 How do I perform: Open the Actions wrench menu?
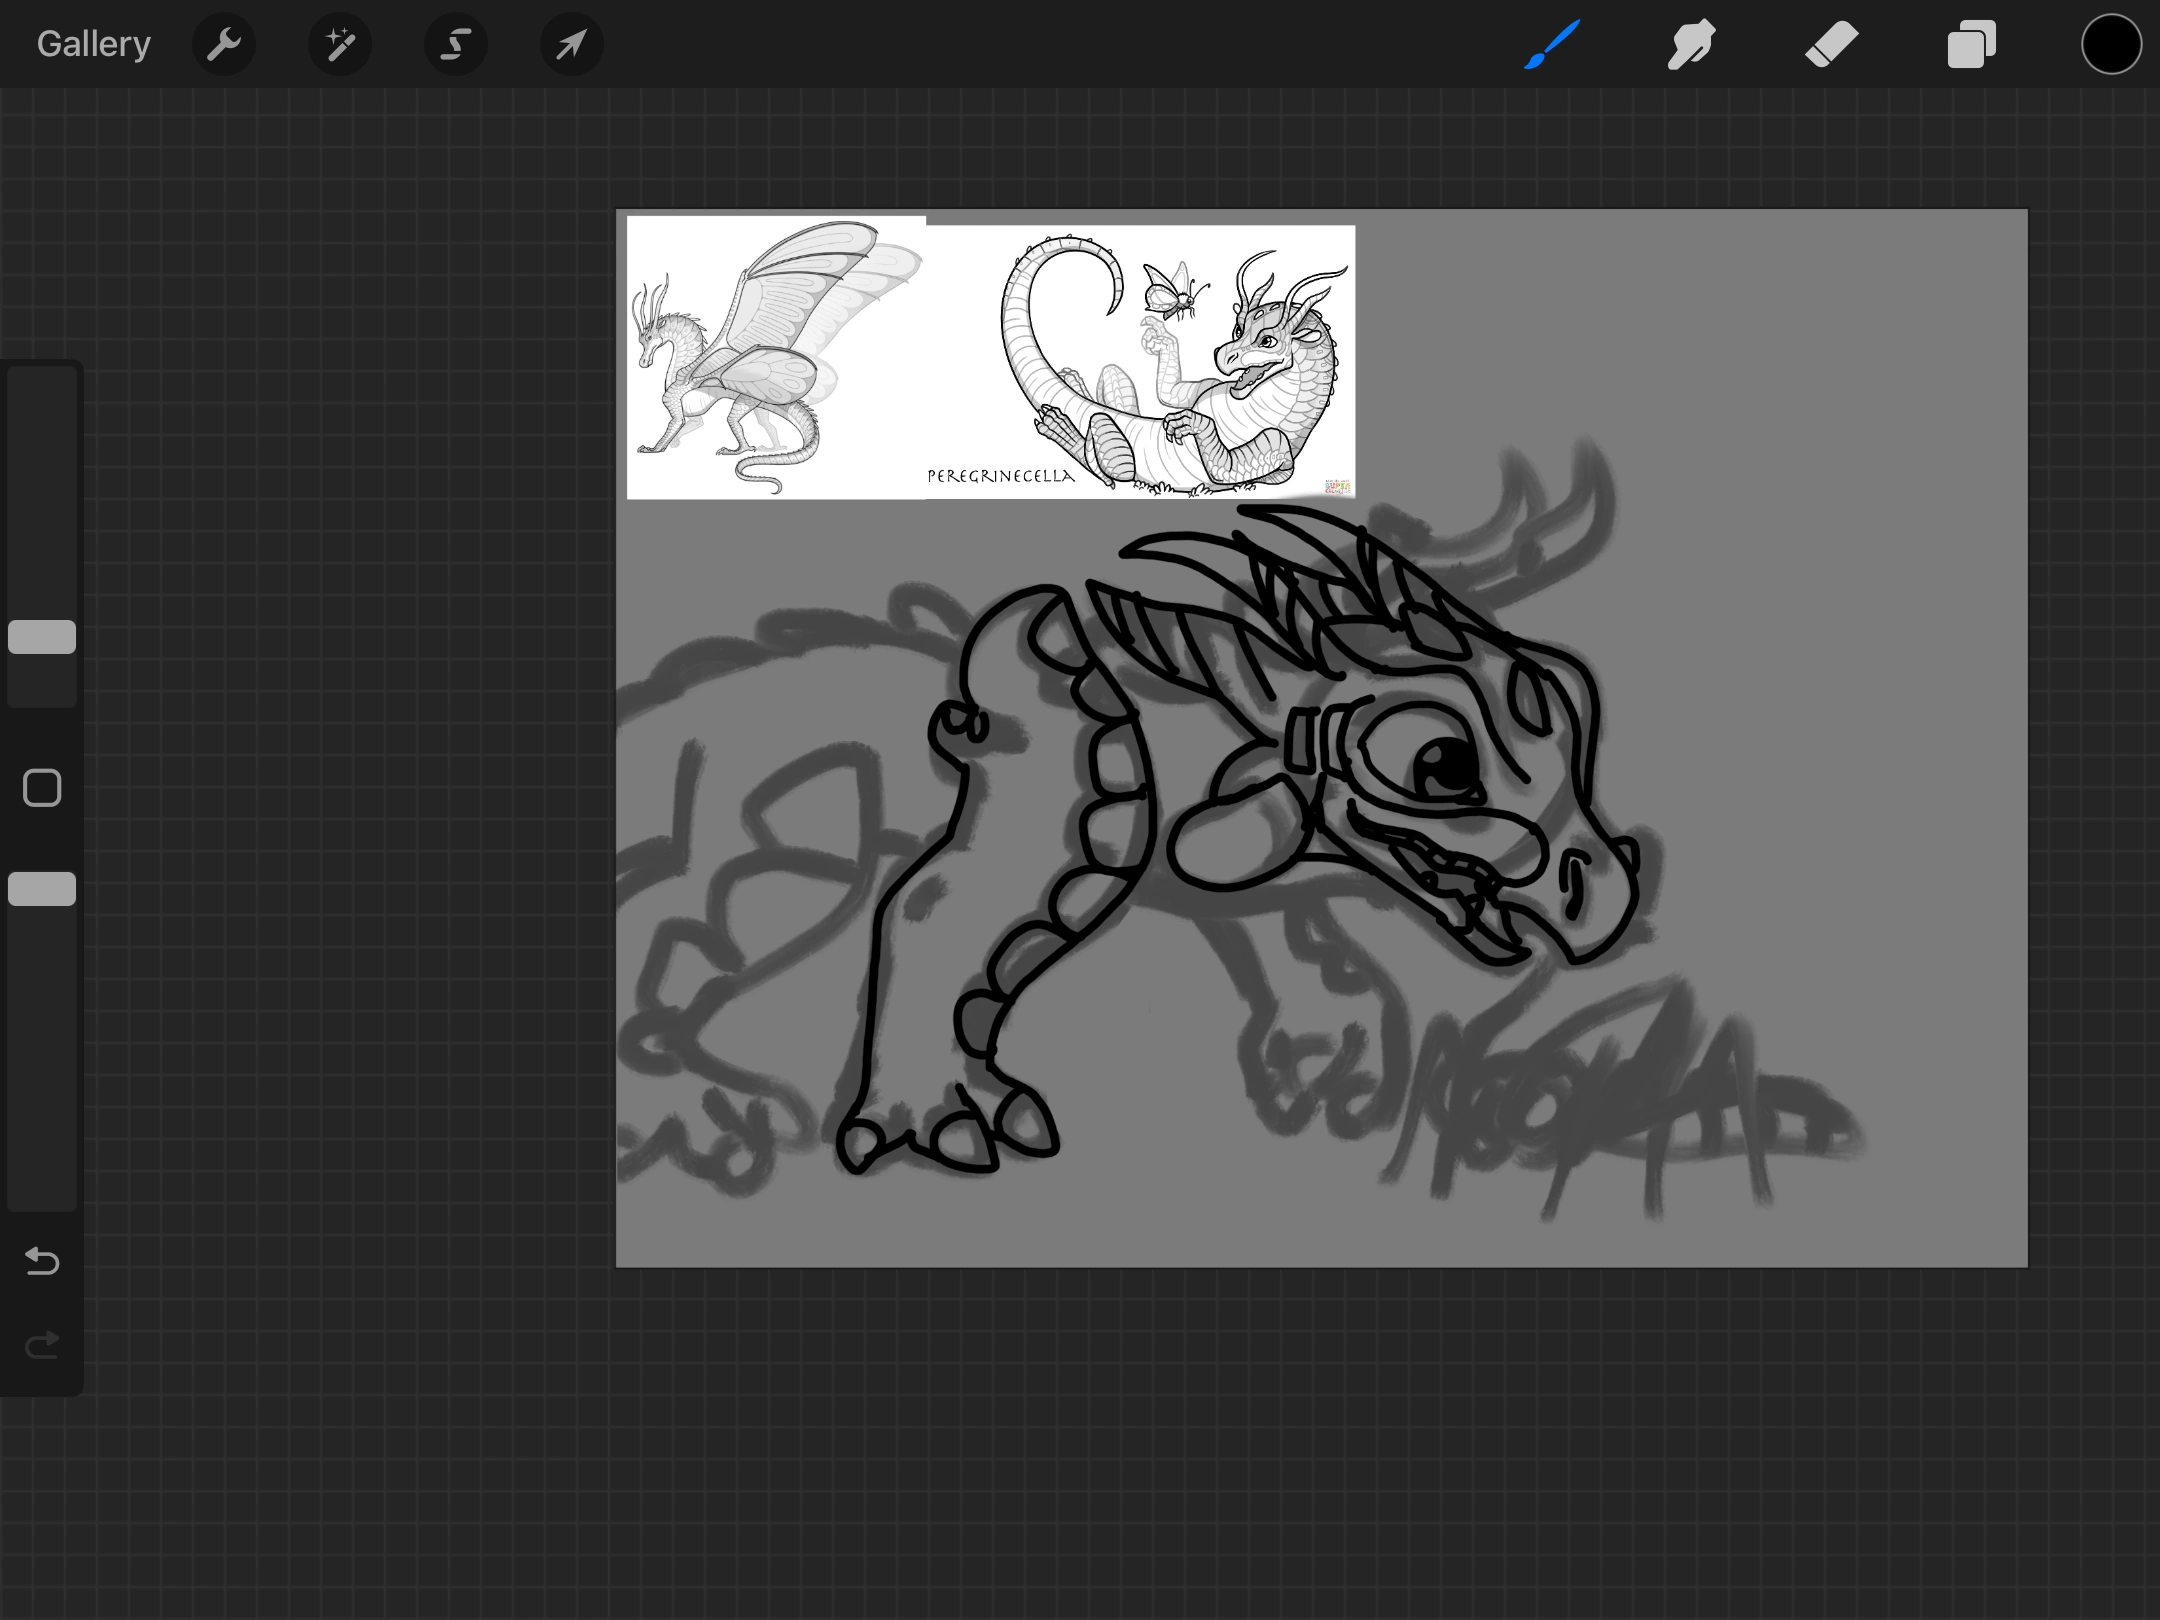point(224,44)
